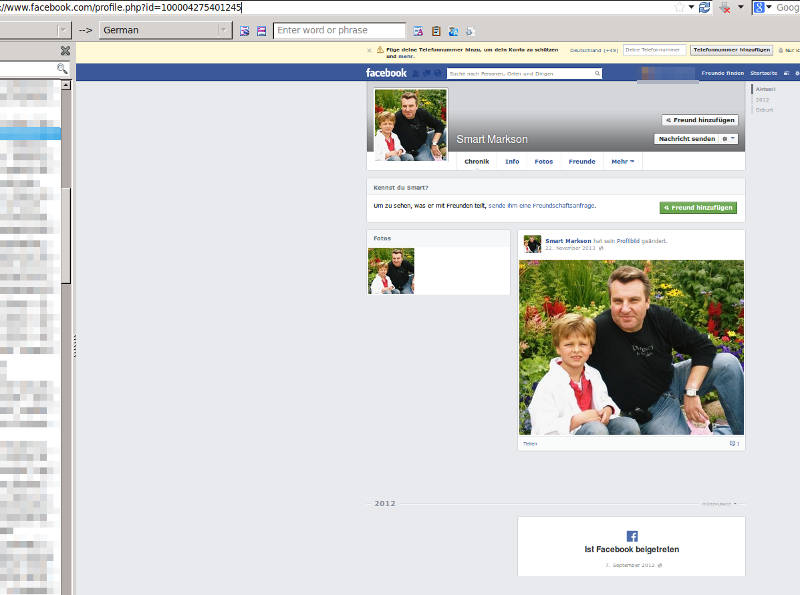Click the Teilen link under the photo
This screenshot has width=800, height=595.
pos(530,444)
